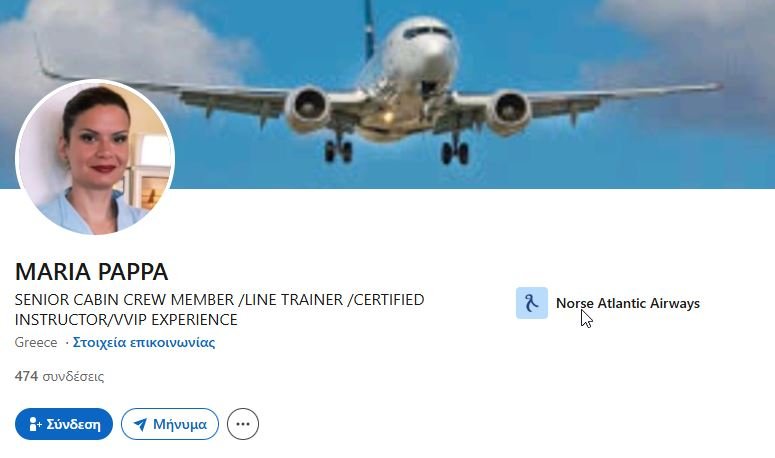
Task: View the 474 συνδέσεις connections count
Action: [59, 376]
